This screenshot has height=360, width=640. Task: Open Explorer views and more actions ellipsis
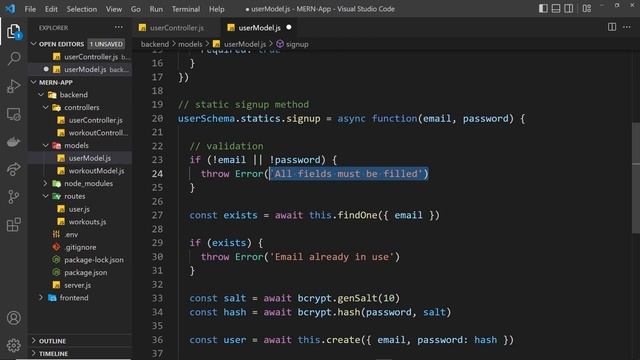(118, 27)
